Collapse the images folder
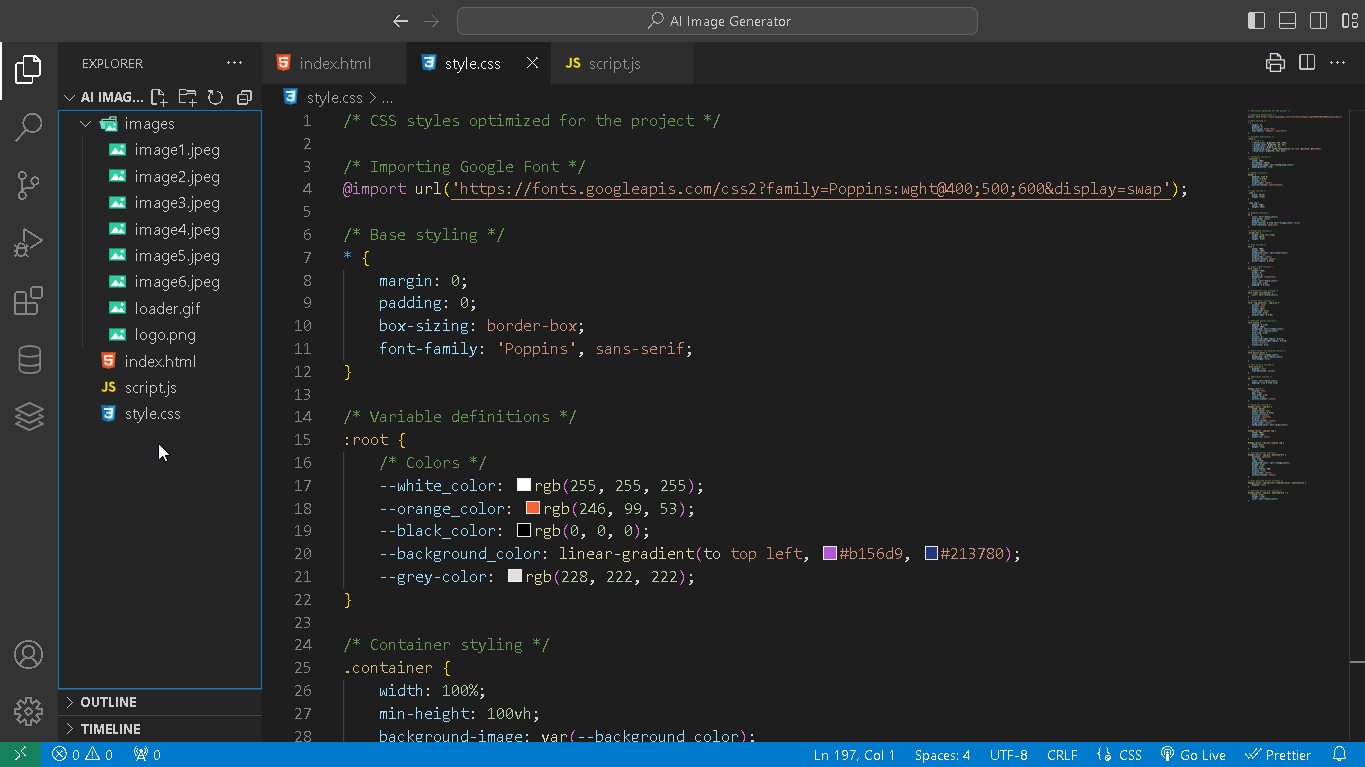Image resolution: width=1365 pixels, height=767 pixels. (x=86, y=123)
